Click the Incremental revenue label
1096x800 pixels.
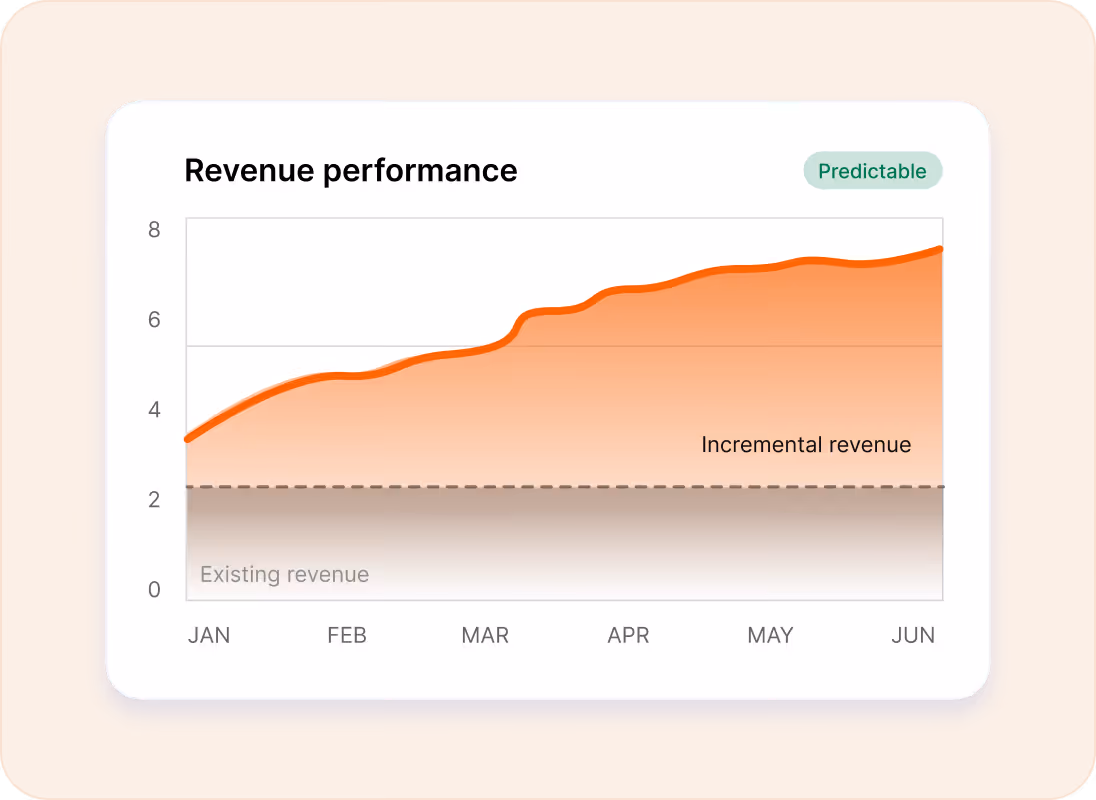[806, 444]
